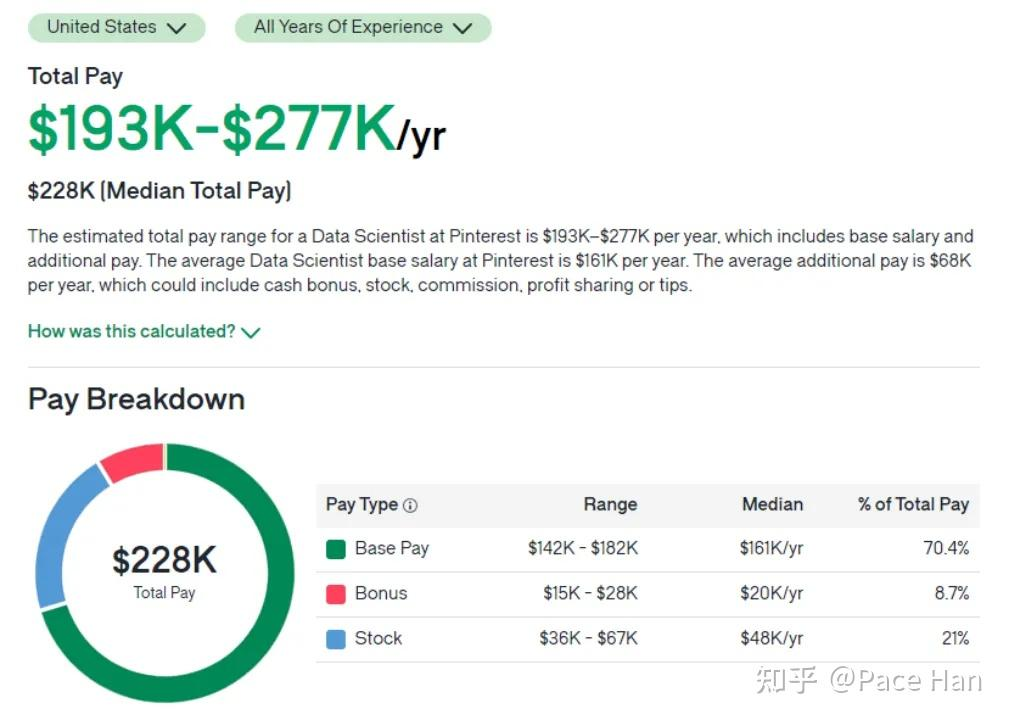Click the chevron after How was this calculated
Image resolution: width=1009 pixels, height=720 pixels.
click(251, 333)
